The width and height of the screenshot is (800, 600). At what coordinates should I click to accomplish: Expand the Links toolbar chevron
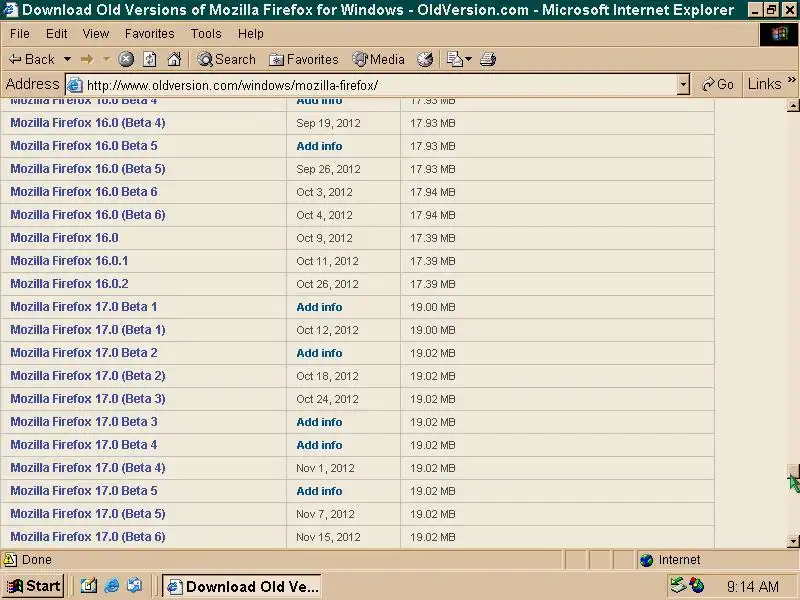click(792, 80)
